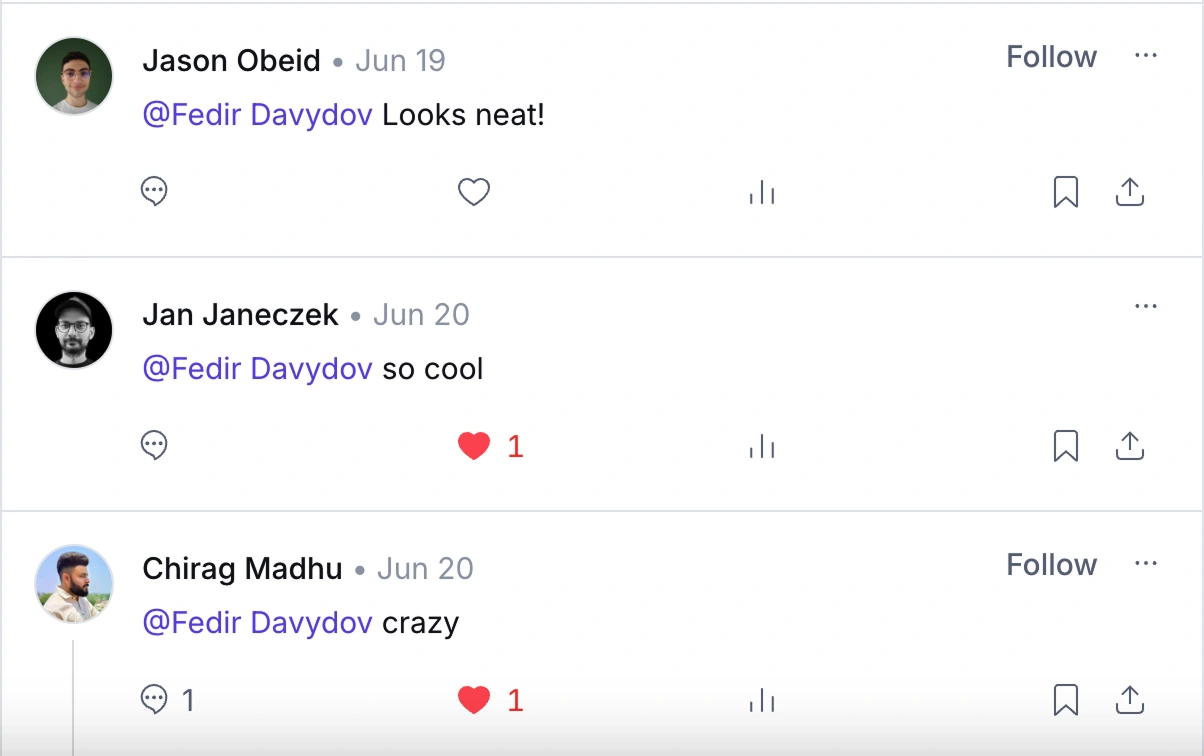The image size is (1204, 756).
Task: Open more options for Jan Janeczek's comment
Action: pyautogui.click(x=1146, y=306)
